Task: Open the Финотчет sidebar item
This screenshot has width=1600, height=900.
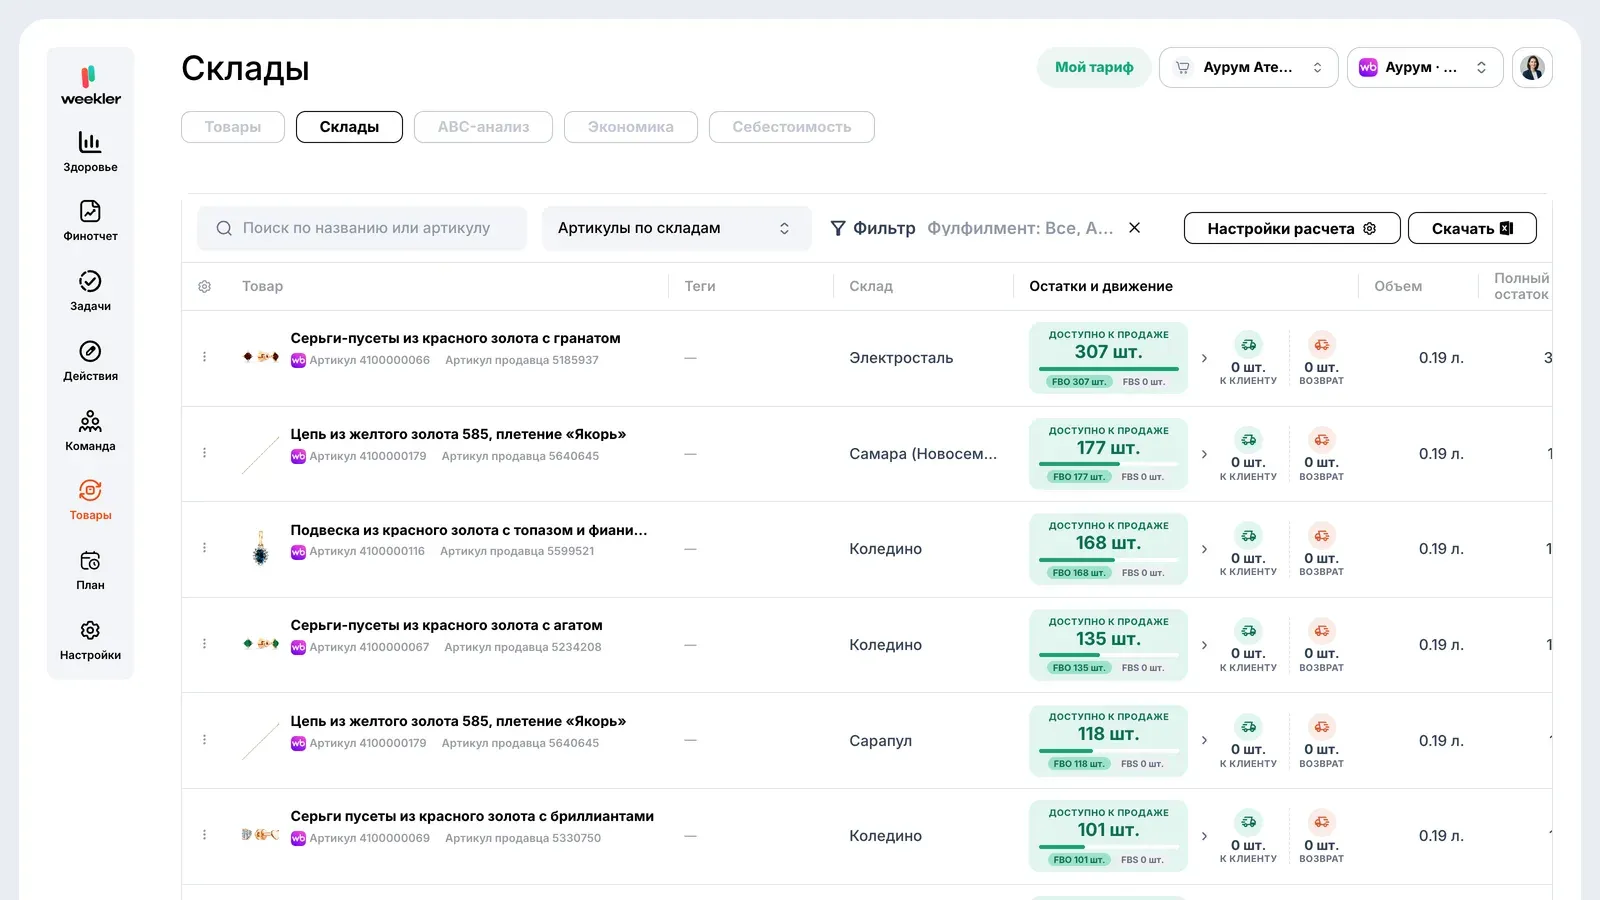Action: (90, 220)
